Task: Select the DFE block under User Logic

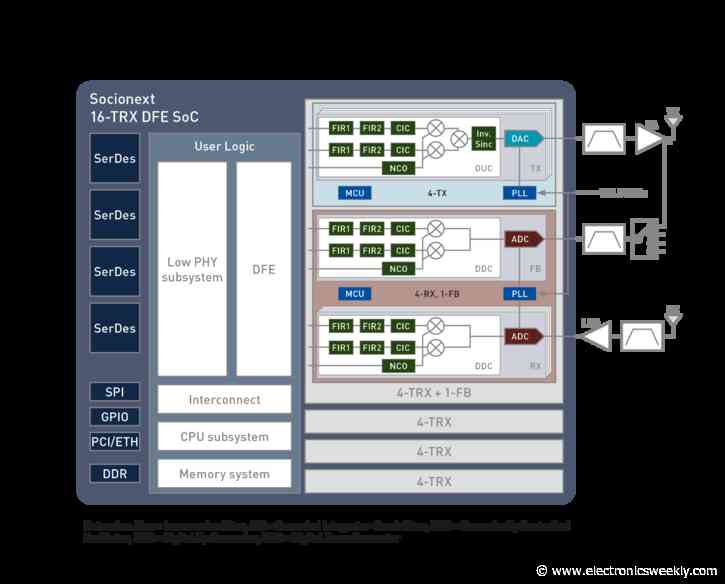Action: (x=264, y=269)
